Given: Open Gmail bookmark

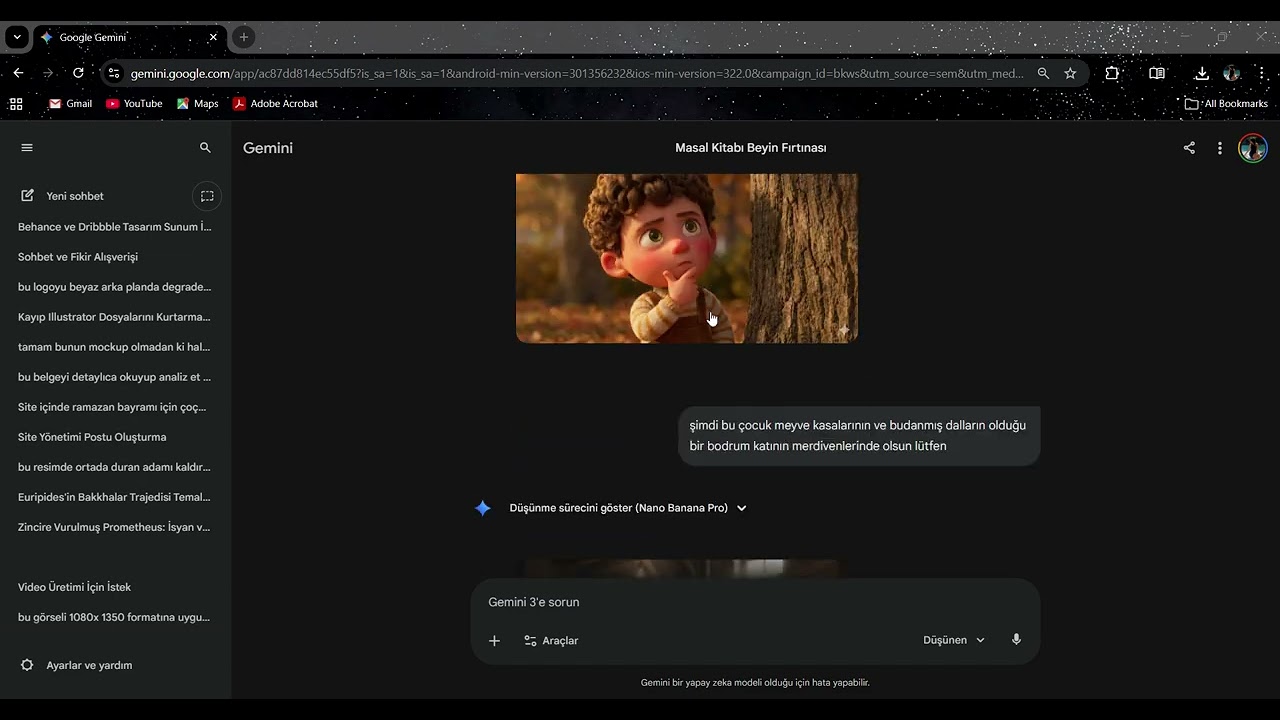Looking at the screenshot, I should tap(70, 104).
